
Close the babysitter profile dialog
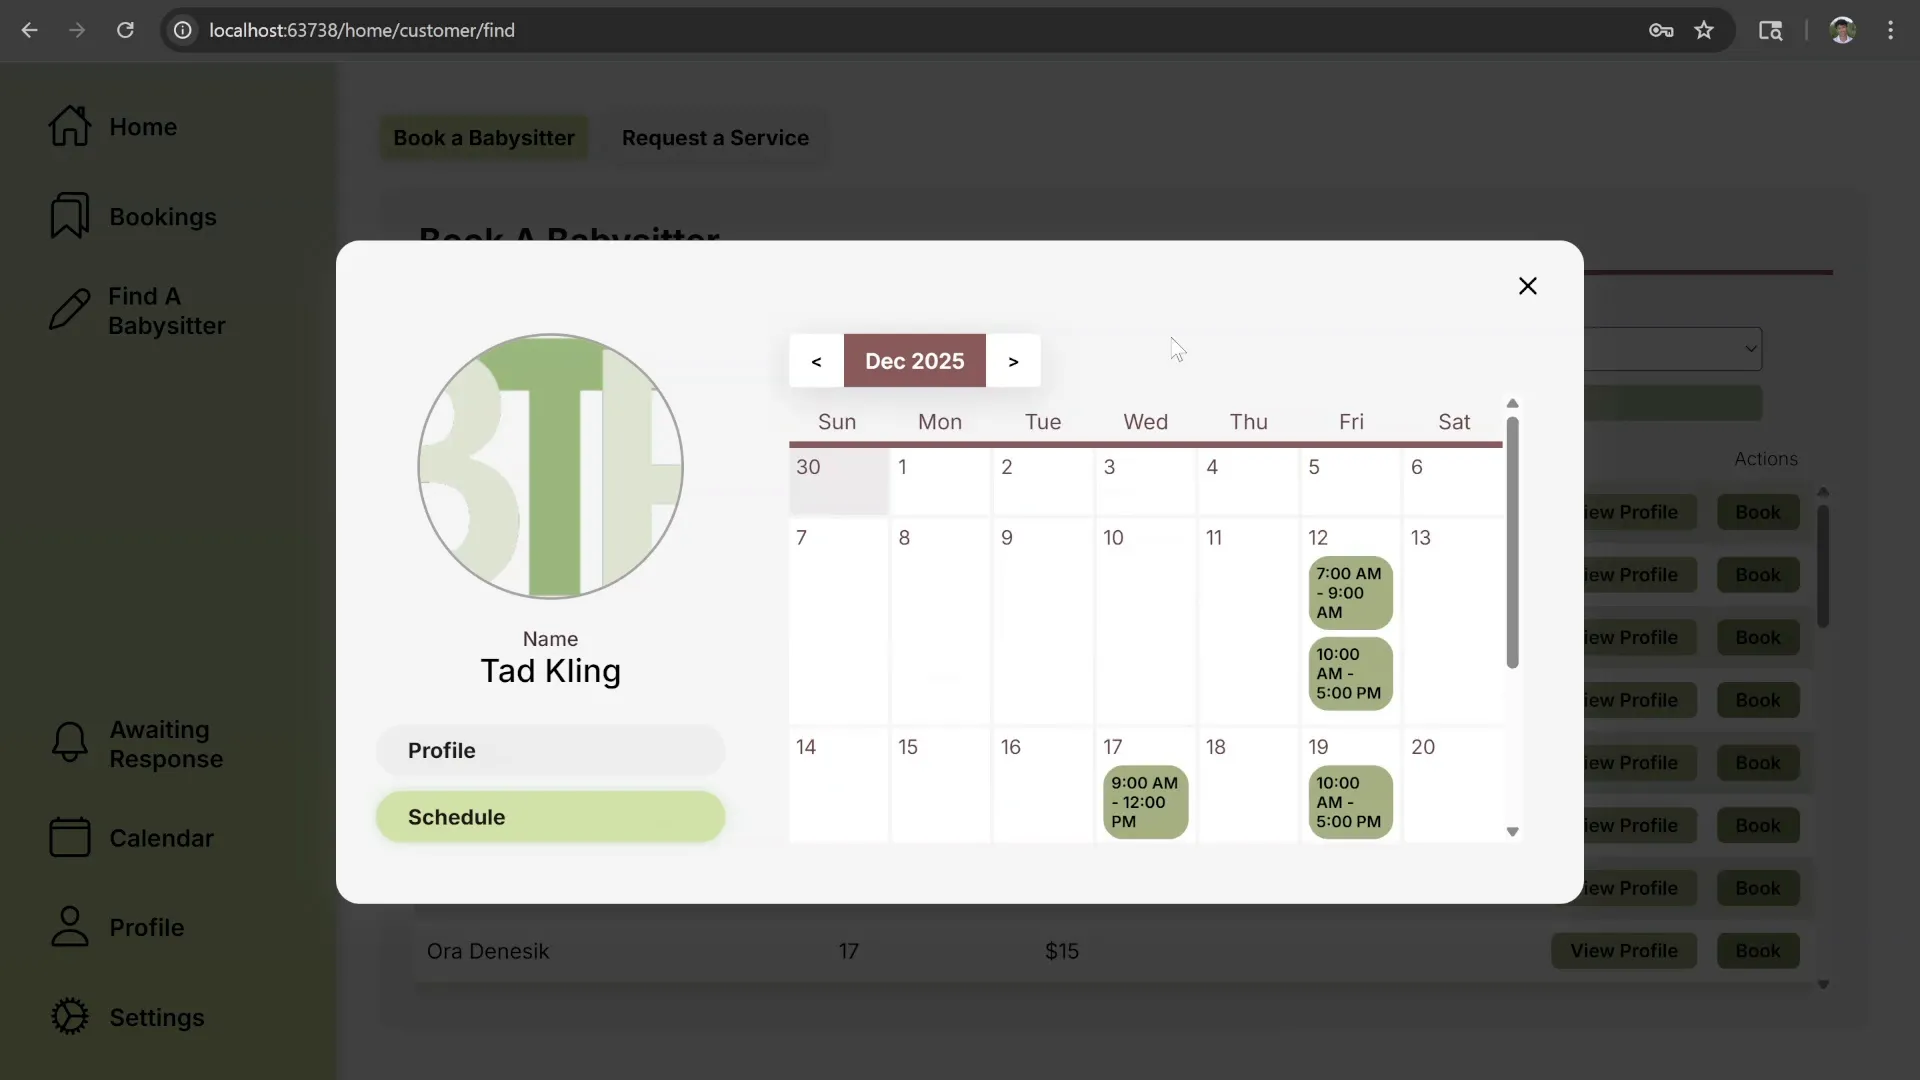(1527, 286)
